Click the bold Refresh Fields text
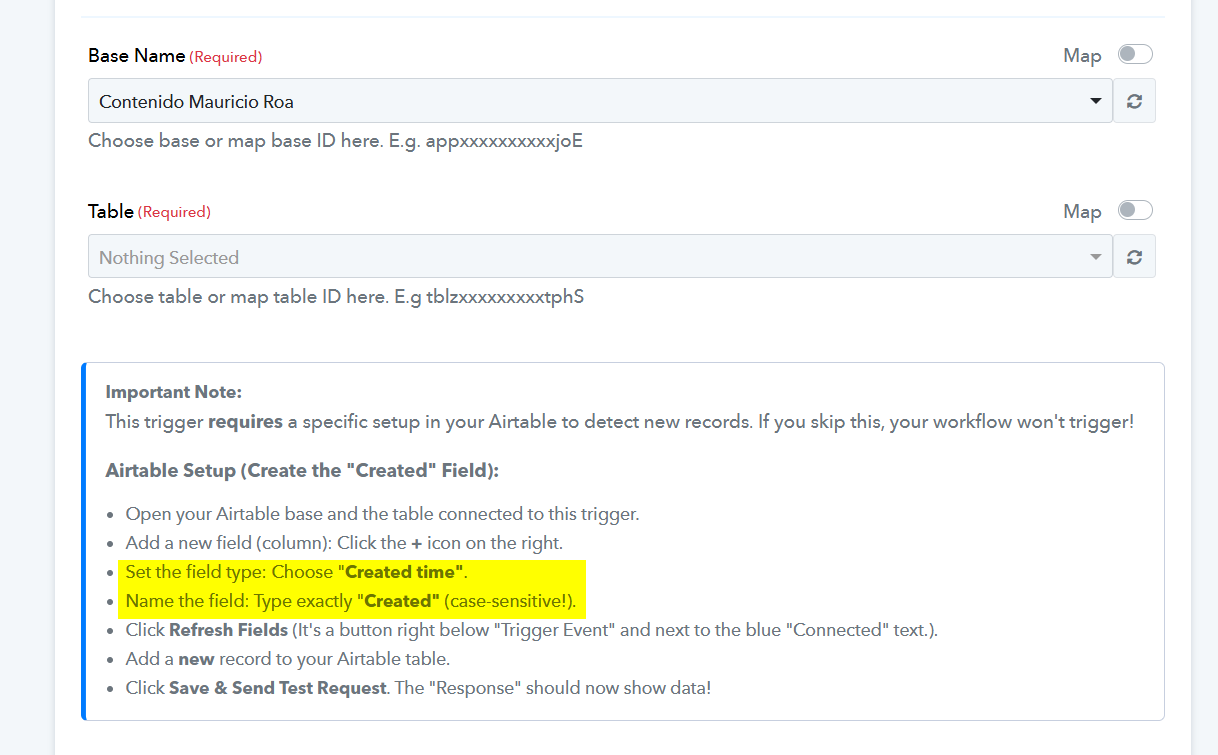The image size is (1218, 755). tap(229, 630)
